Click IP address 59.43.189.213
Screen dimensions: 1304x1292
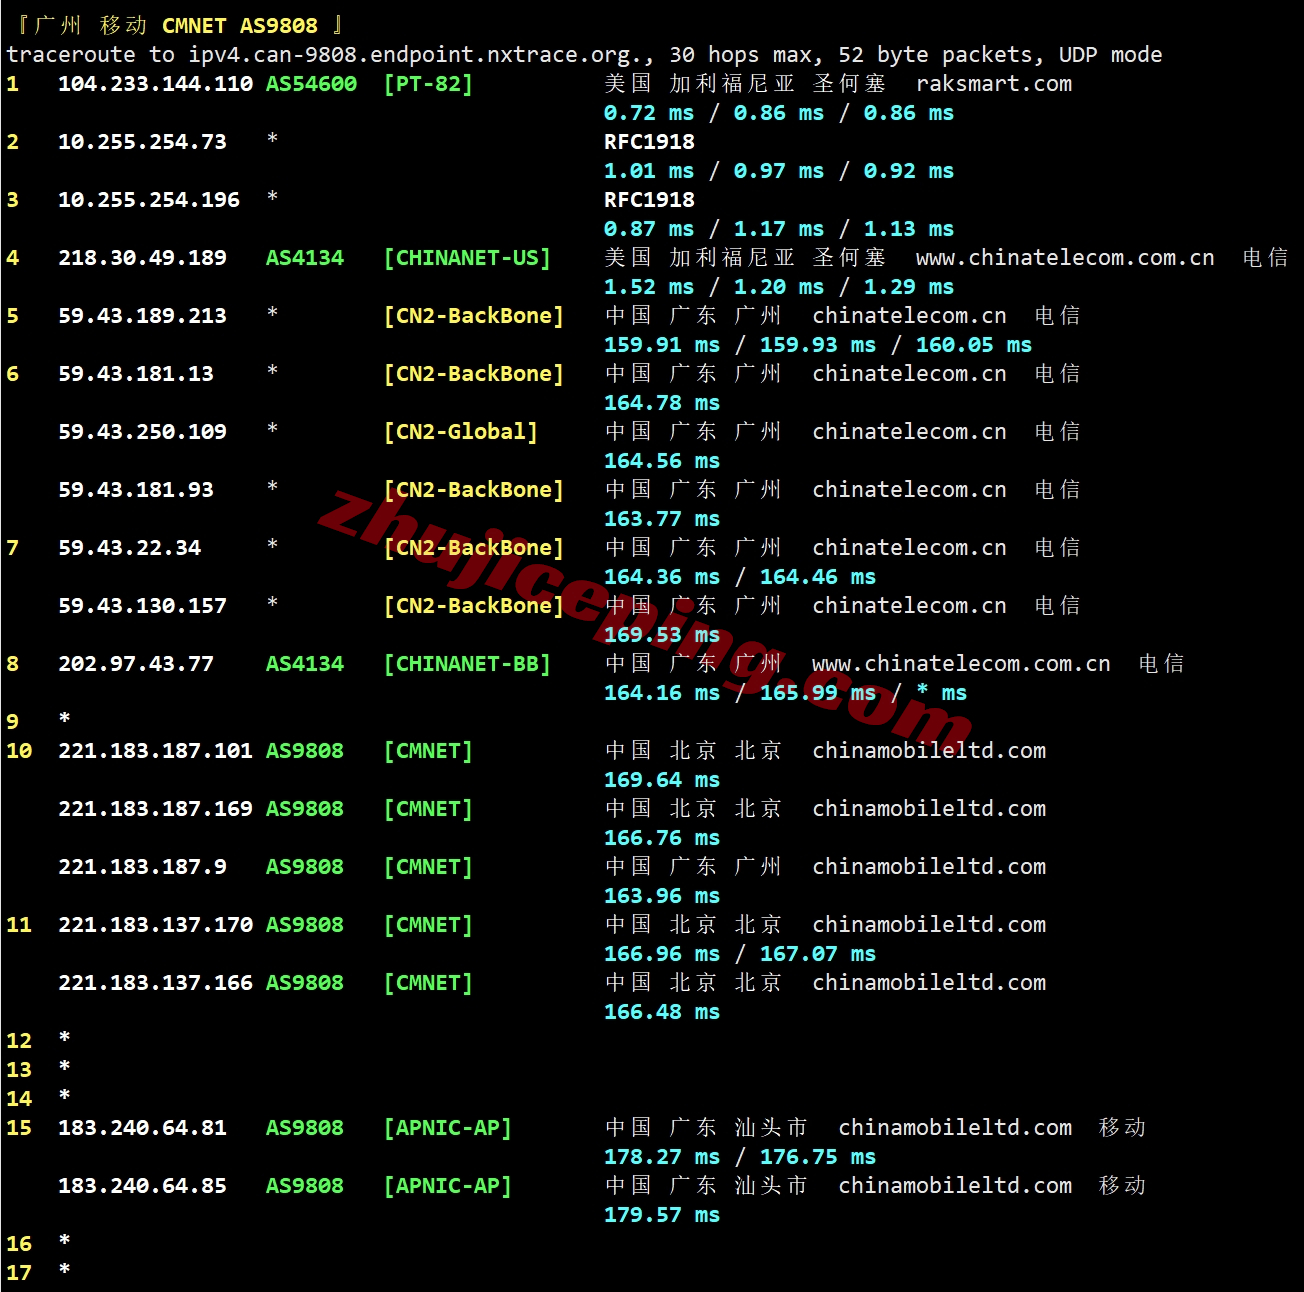142,316
